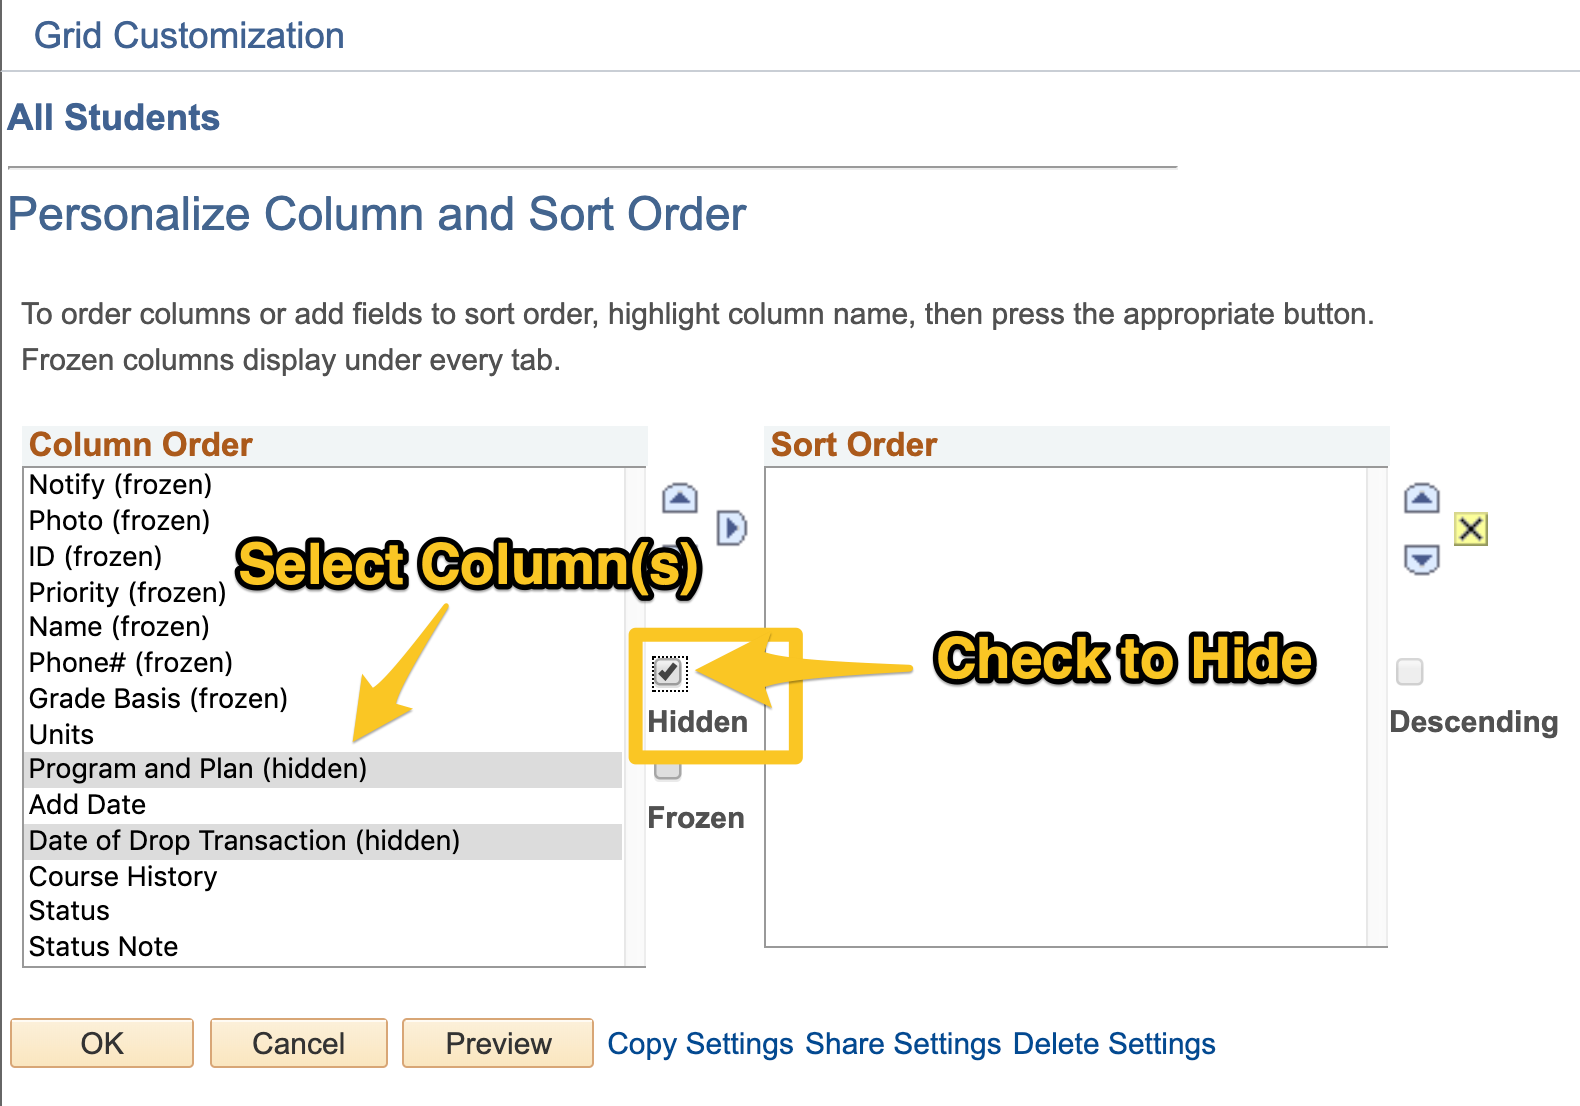Click the yellow X remove-from-sort icon

click(1470, 528)
